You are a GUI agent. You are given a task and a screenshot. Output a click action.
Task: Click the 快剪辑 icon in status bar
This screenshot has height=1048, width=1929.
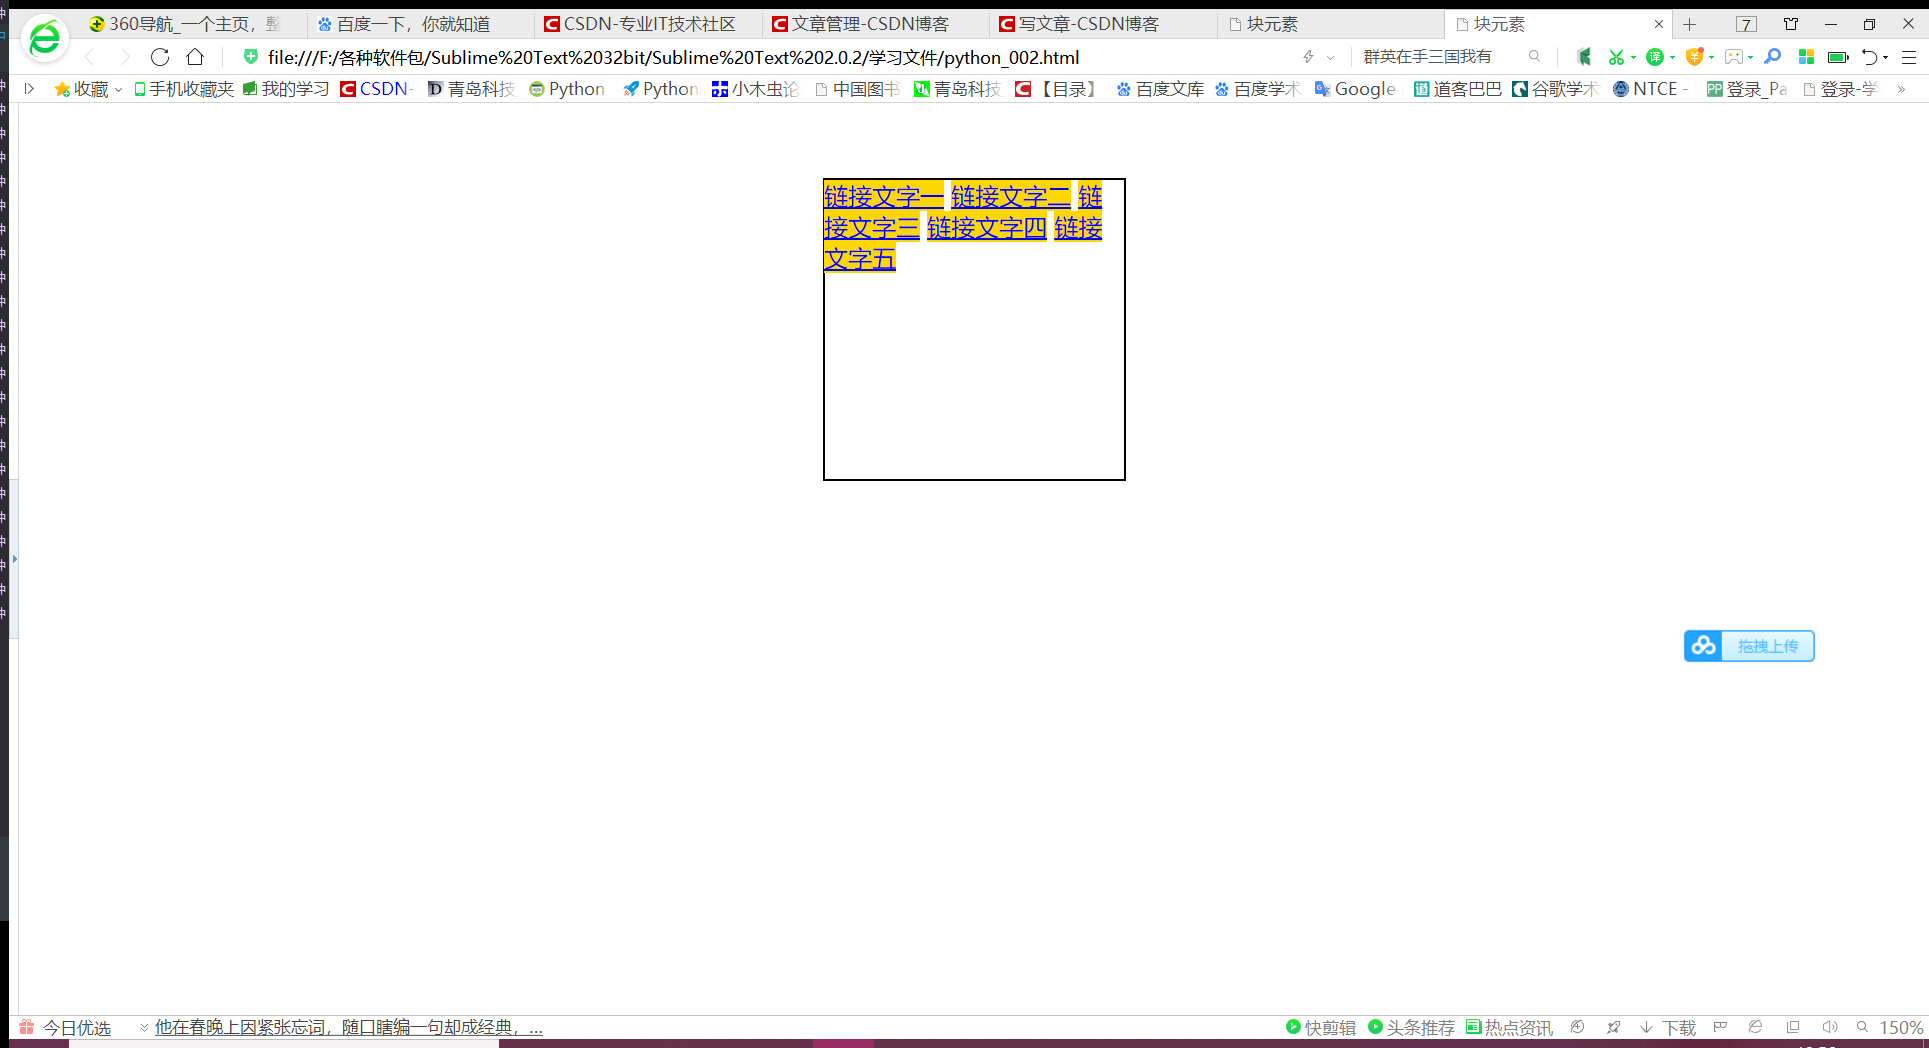1293,1026
